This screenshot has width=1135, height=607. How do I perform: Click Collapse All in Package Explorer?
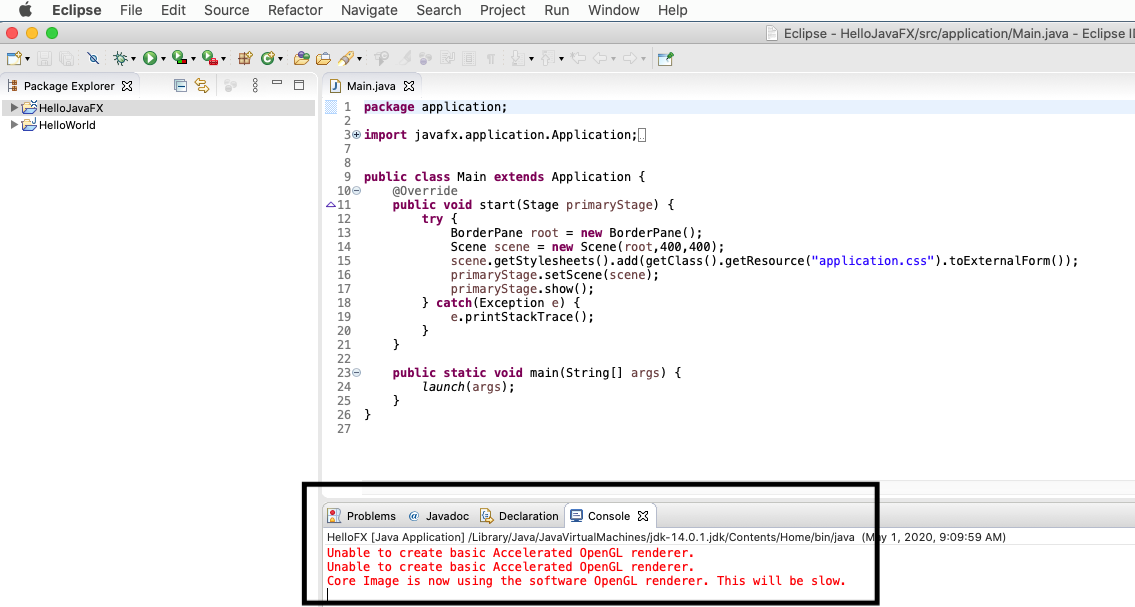(x=180, y=86)
